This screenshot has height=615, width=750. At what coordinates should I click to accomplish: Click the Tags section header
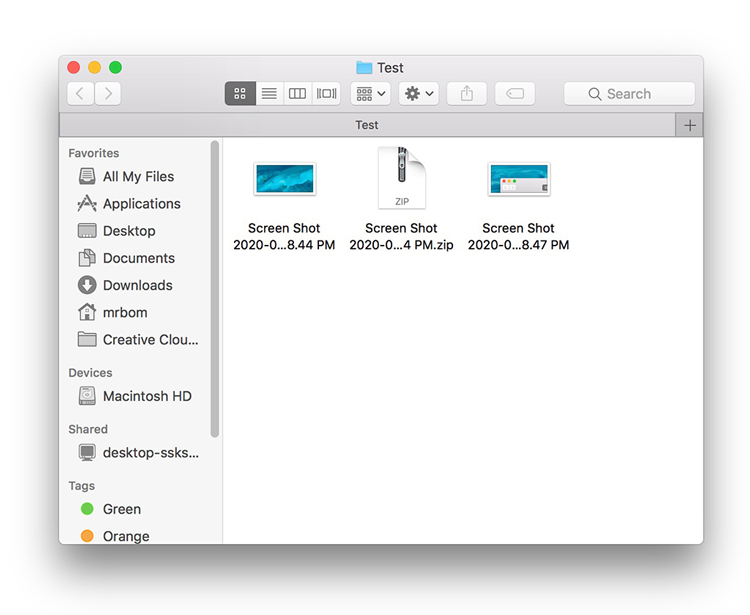tap(82, 486)
